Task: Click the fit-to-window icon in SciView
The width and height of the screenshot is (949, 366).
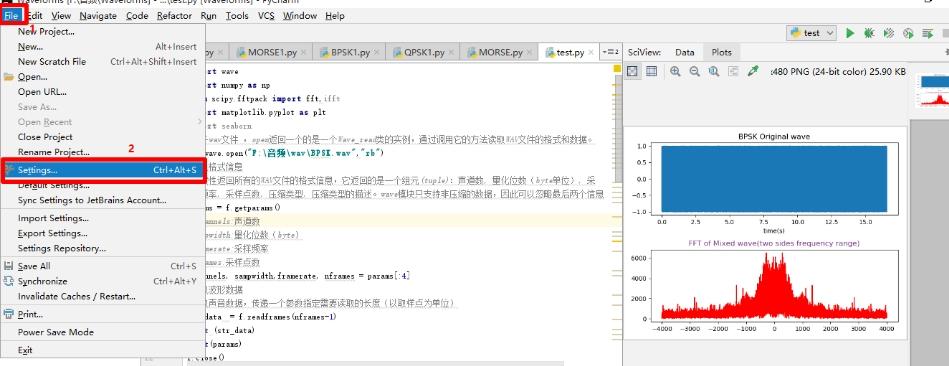Action: tap(734, 71)
